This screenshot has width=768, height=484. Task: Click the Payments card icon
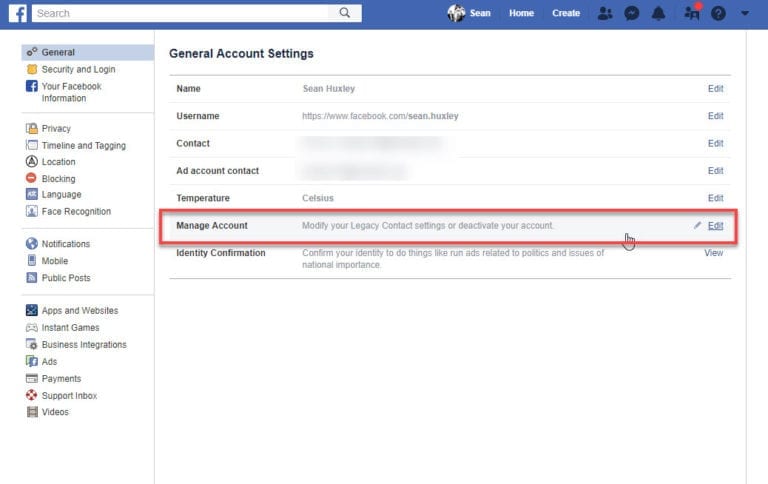coord(32,378)
